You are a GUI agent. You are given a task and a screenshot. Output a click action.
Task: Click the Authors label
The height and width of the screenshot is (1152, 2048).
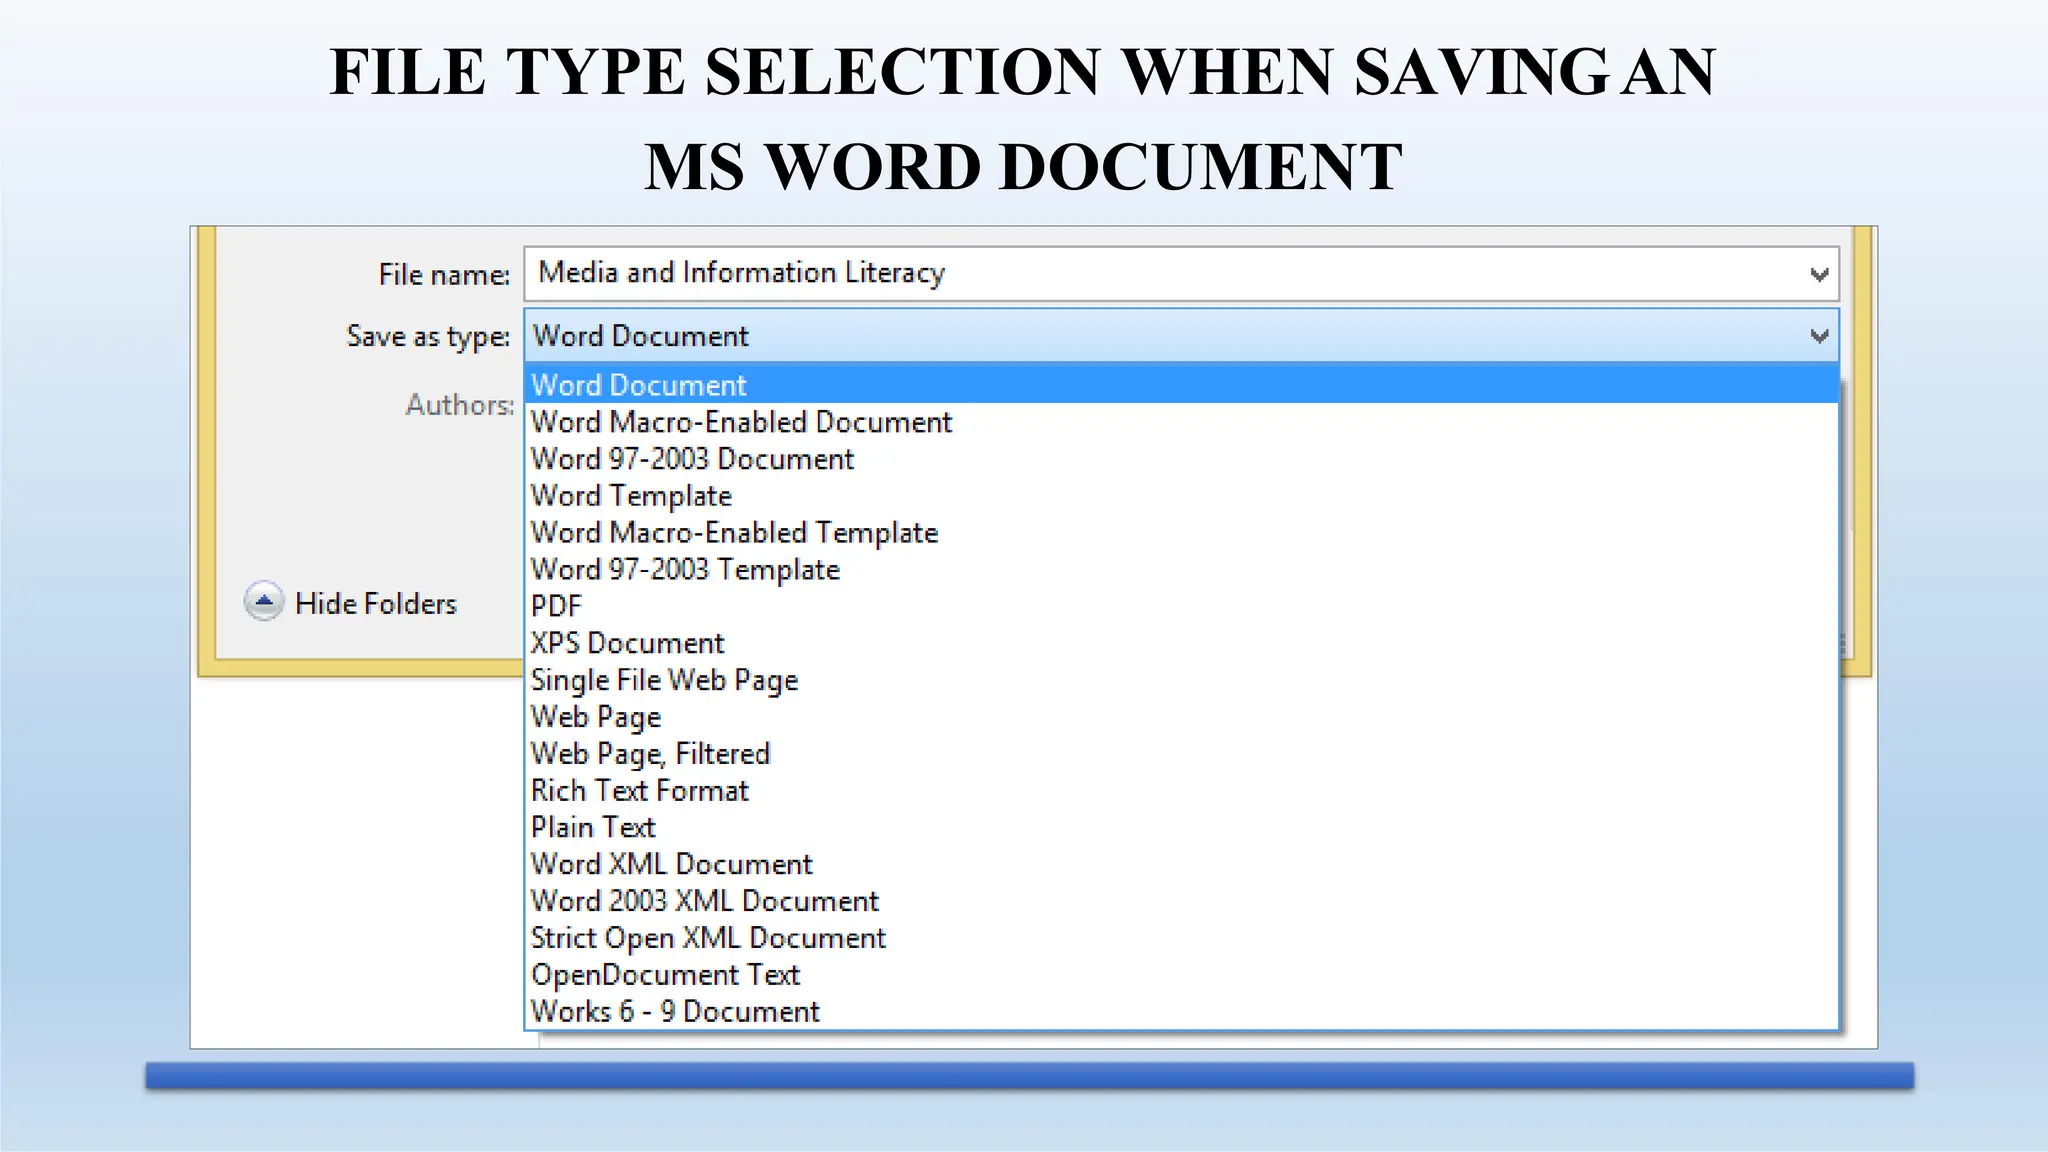point(460,405)
